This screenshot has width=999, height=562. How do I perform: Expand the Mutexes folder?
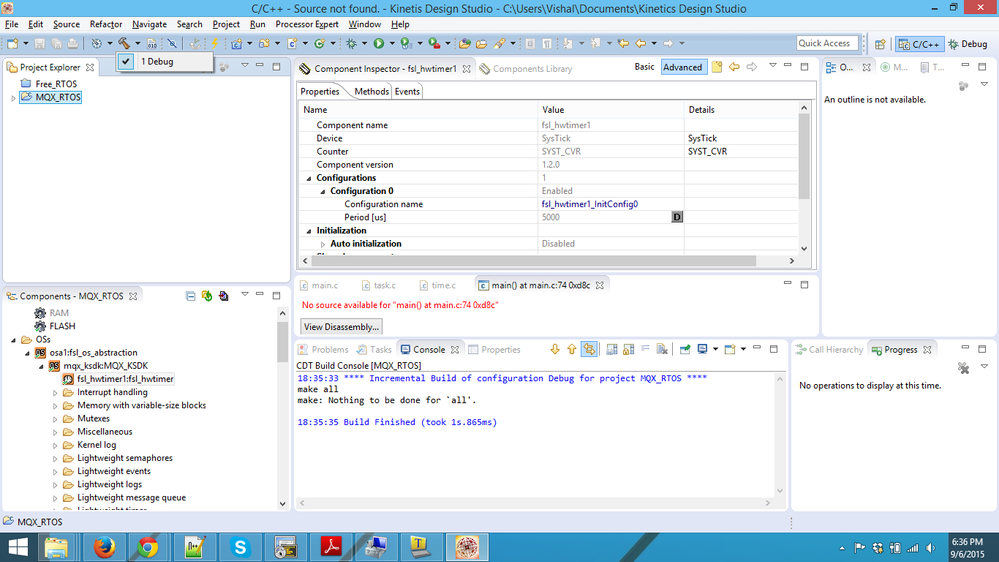click(55, 419)
